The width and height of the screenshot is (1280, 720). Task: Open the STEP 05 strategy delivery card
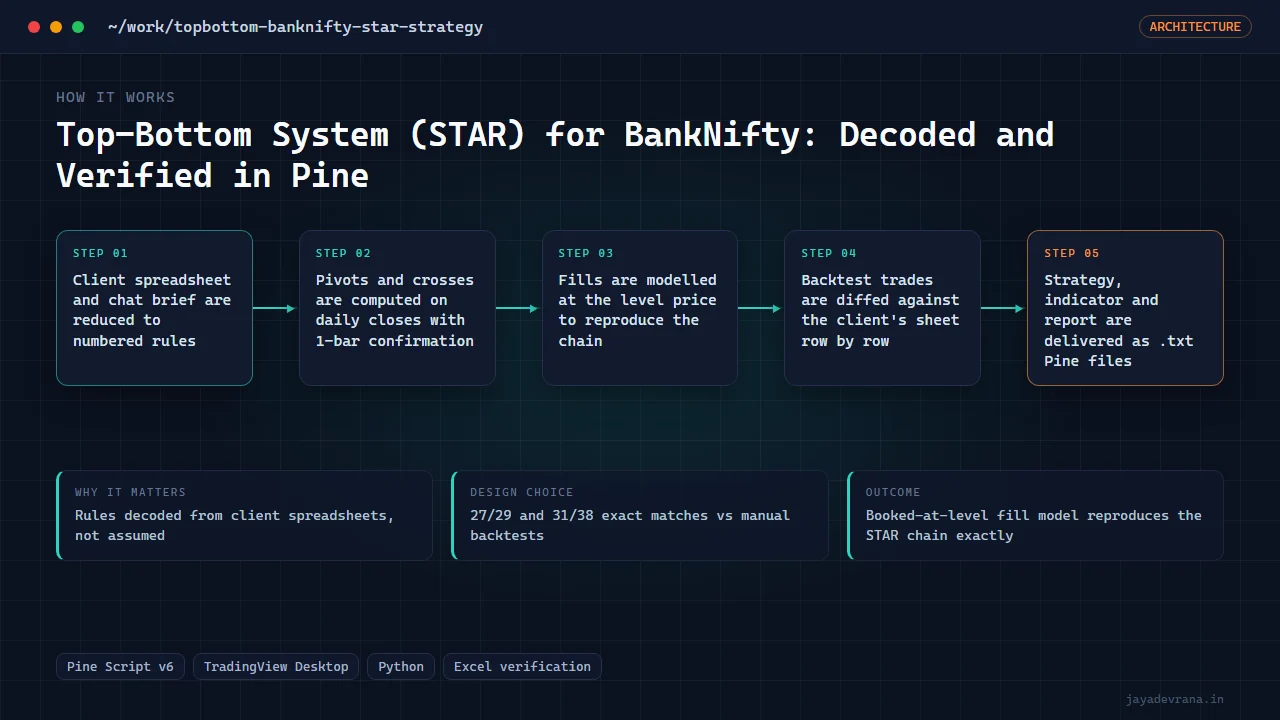(1125, 308)
